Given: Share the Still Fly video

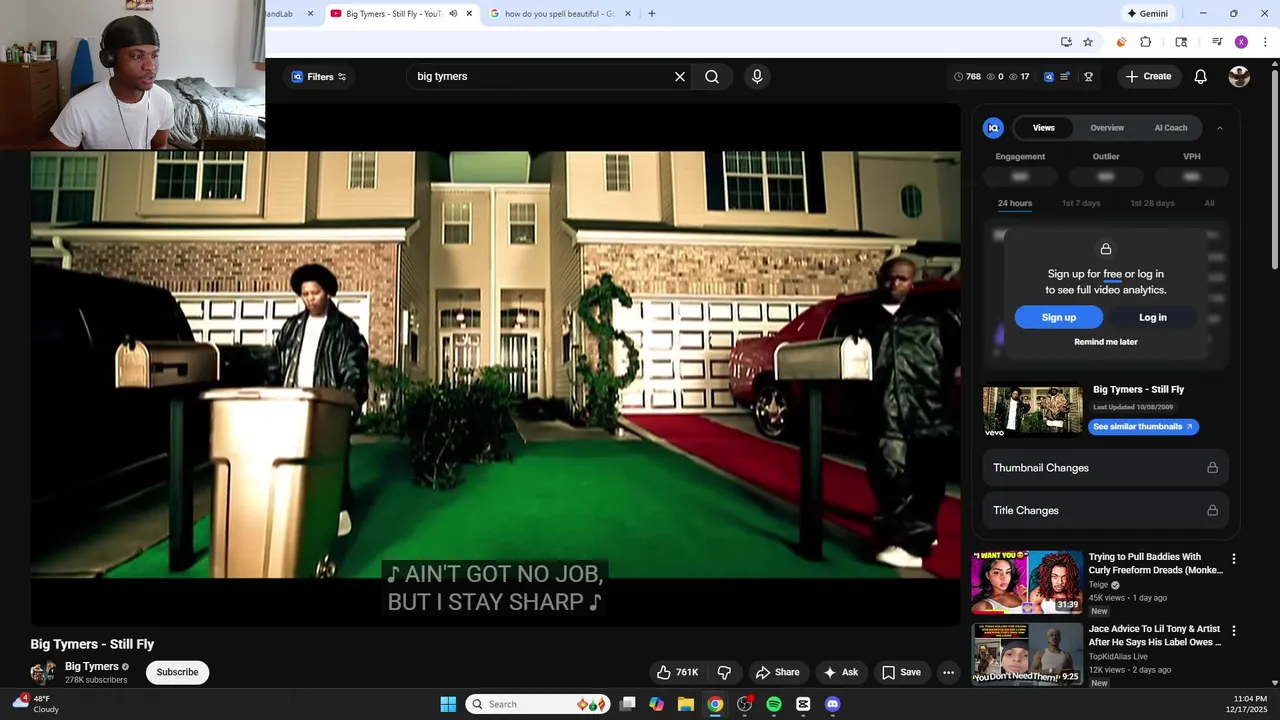Looking at the screenshot, I should click(777, 672).
